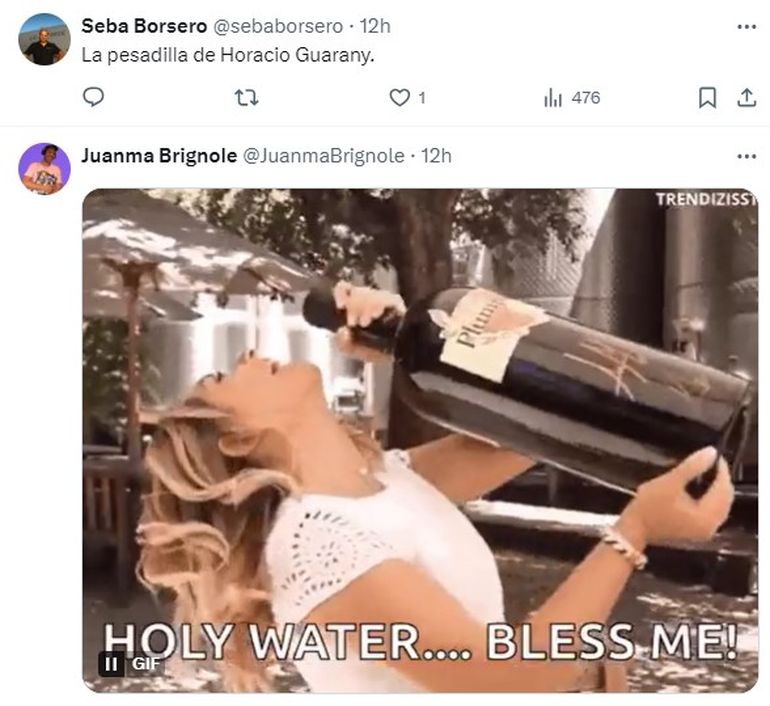Viewport: 770px width, 706px height.
Task: Pause the playing GIF
Action: coord(110,663)
